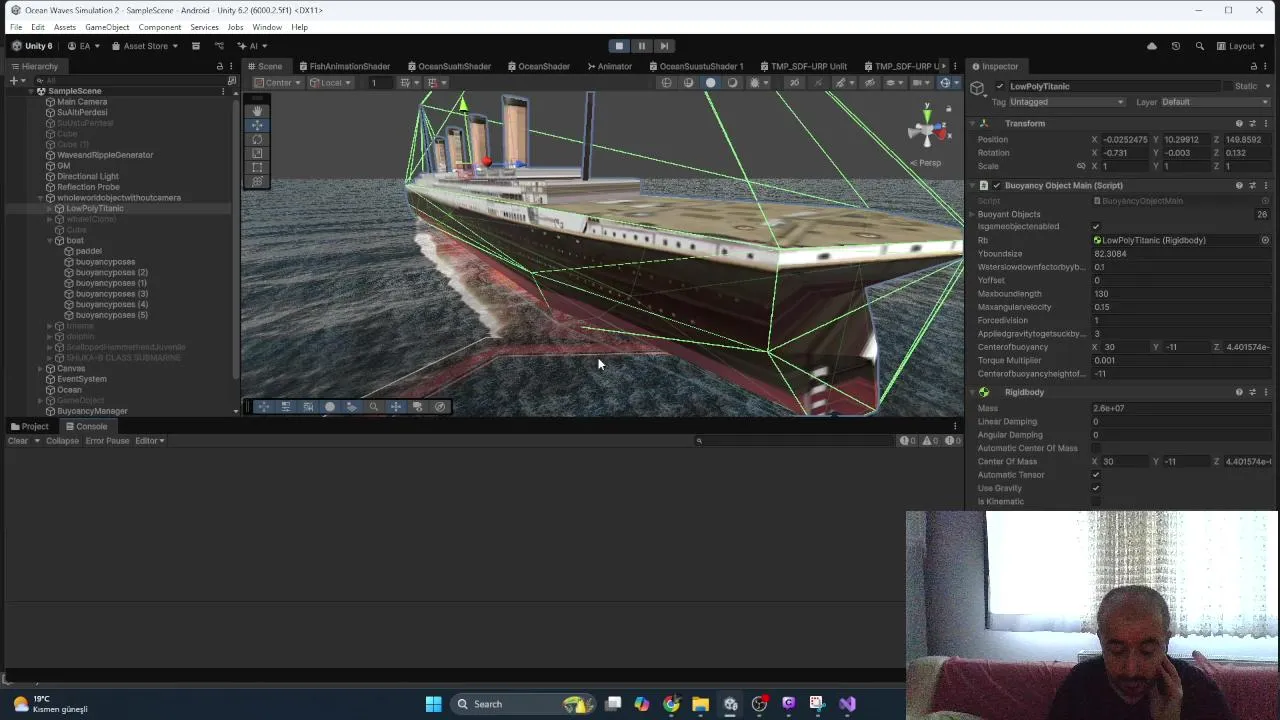This screenshot has width=1280, height=720.
Task: Enable Automatic Center Of Mass
Action: [1096, 448]
